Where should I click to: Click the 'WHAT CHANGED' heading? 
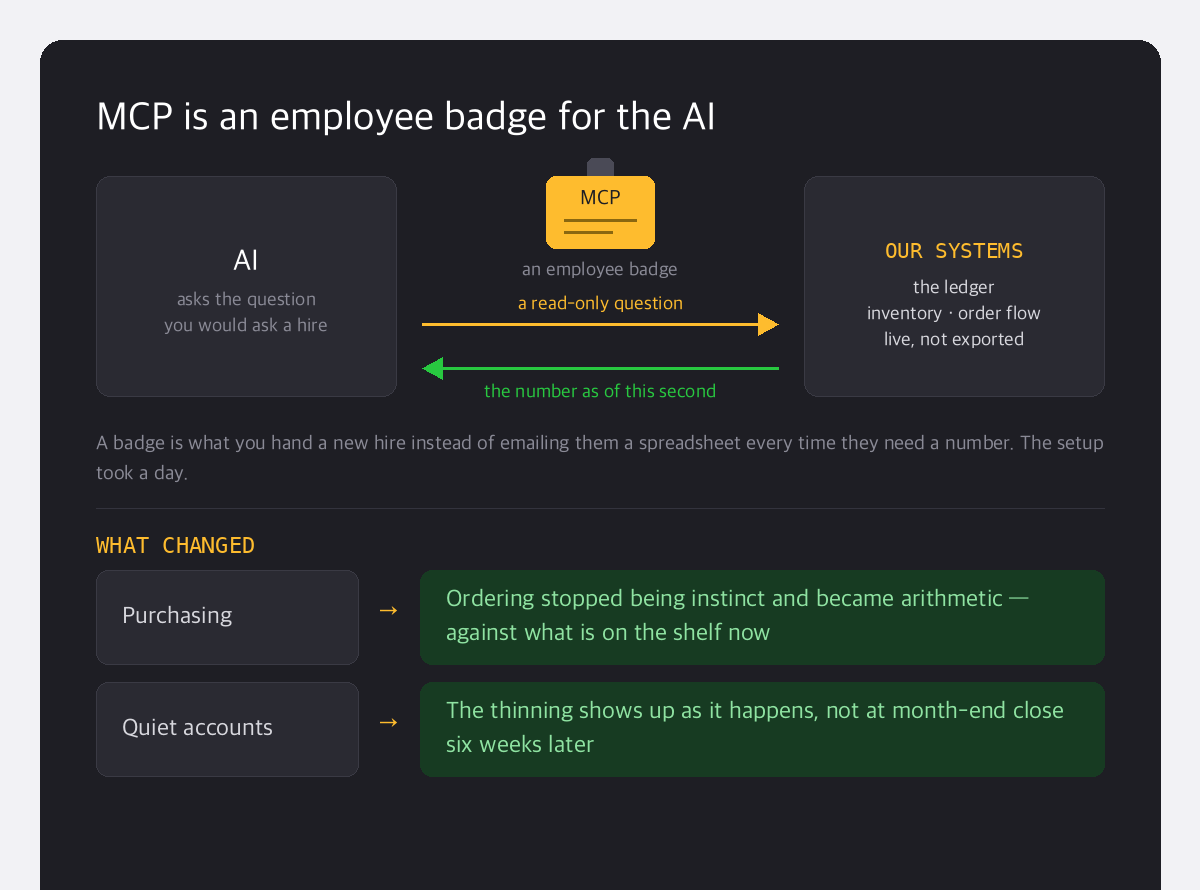click(175, 545)
